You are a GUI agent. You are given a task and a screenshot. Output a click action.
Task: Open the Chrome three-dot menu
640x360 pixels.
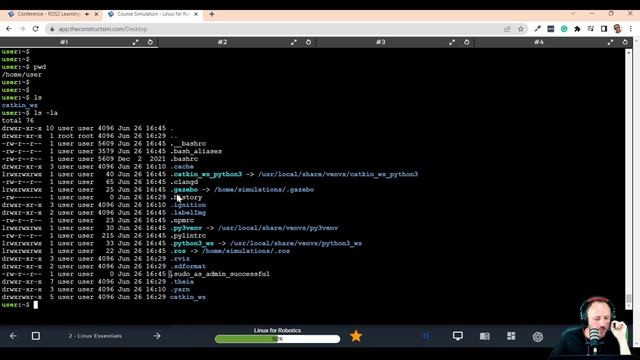[x=631, y=29]
